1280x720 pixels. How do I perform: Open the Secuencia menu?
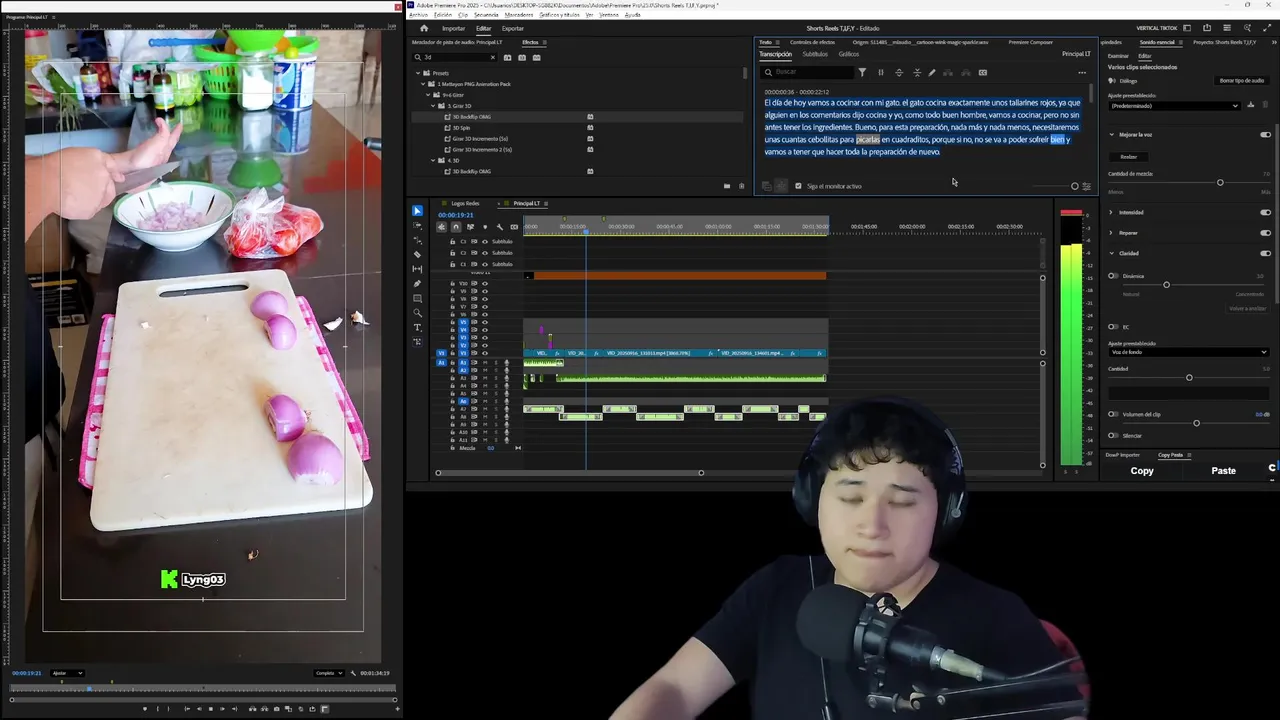tap(486, 15)
